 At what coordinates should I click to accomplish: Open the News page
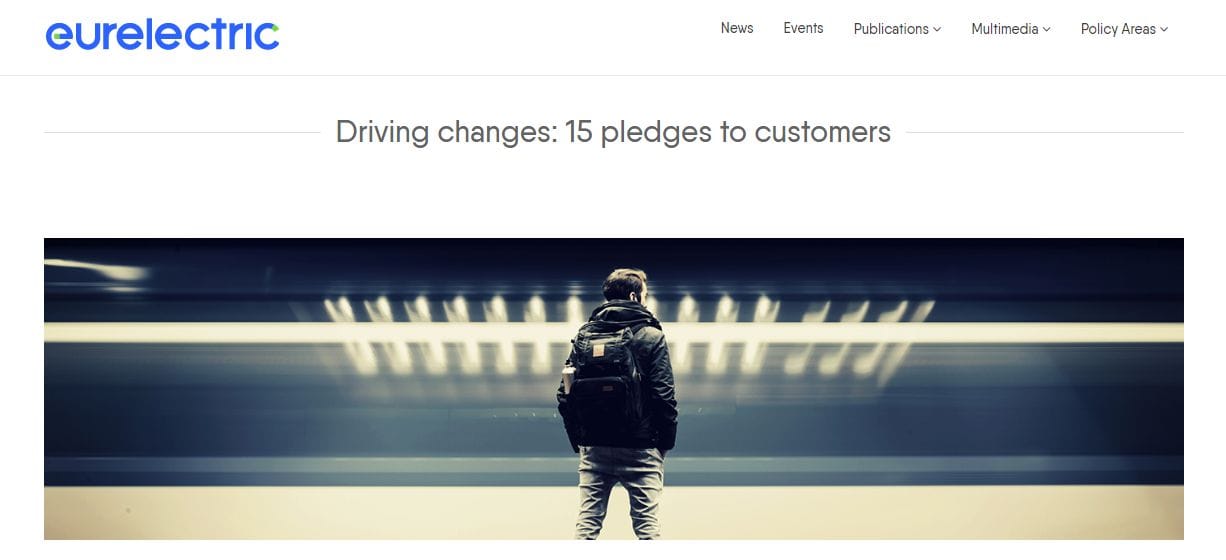coord(737,28)
